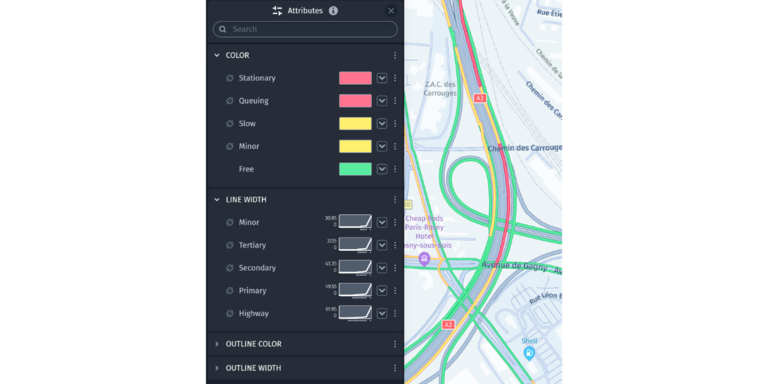Expand the Minor line width dropdown
This screenshot has height=384, width=768.
[x=382, y=222]
